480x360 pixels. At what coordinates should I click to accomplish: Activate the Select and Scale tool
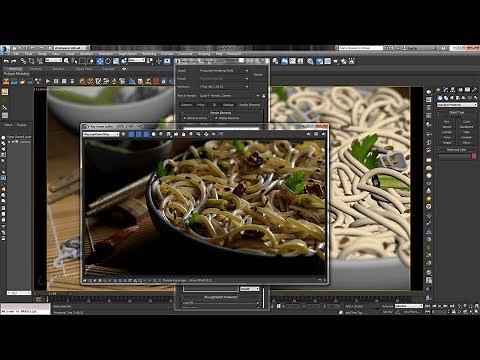[x=116, y=61]
